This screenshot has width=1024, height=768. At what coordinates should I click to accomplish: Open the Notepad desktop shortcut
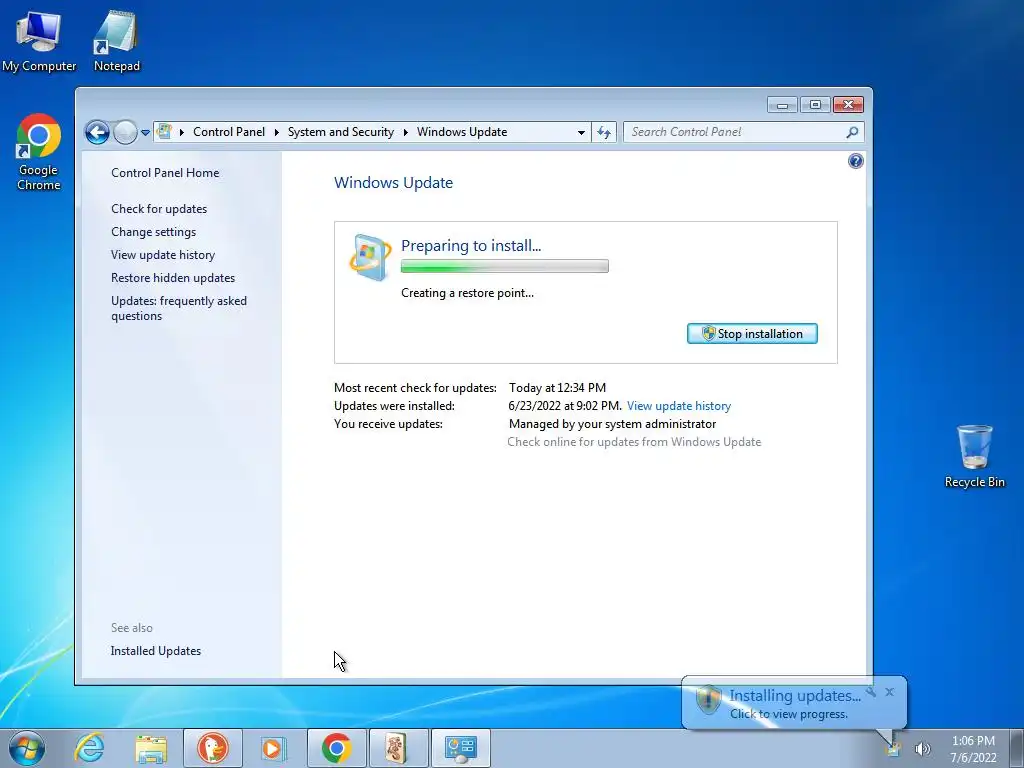pyautogui.click(x=116, y=40)
